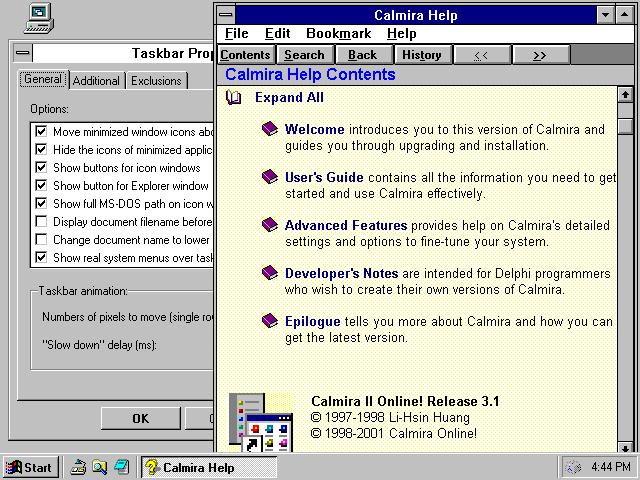640x480 pixels.
Task: Open the Taskbar Properties system menu box
Action: pos(23,53)
